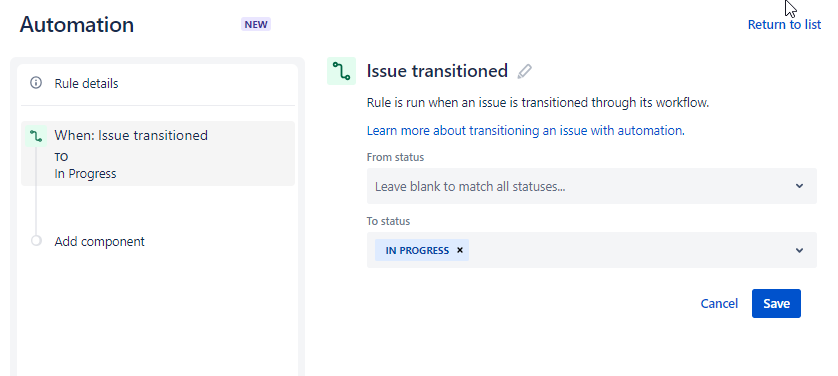Expand the From status dropdown arrow
Viewport: 838px width, 376px height.
tap(799, 186)
